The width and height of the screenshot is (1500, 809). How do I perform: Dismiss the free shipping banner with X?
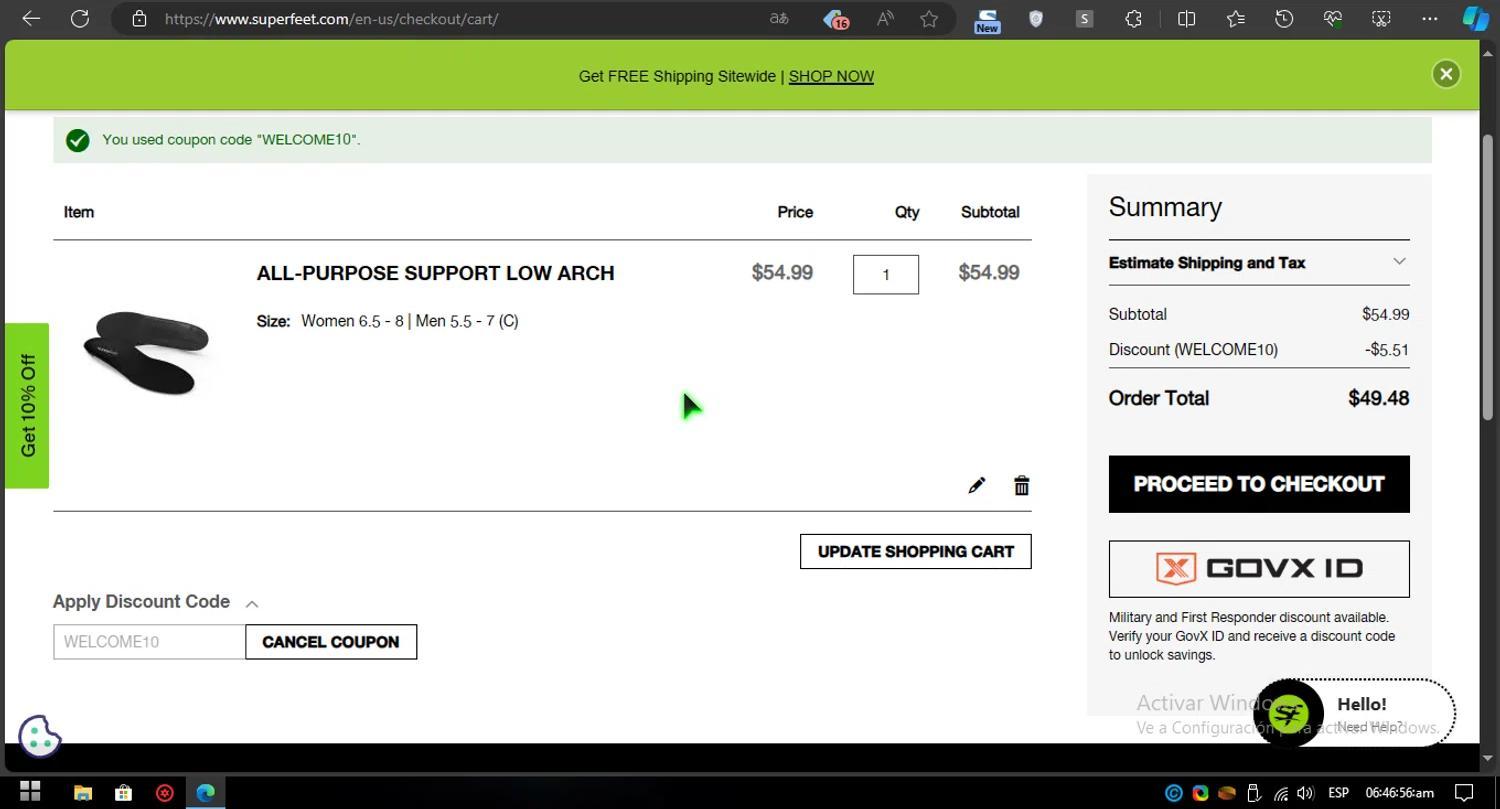1446,74
